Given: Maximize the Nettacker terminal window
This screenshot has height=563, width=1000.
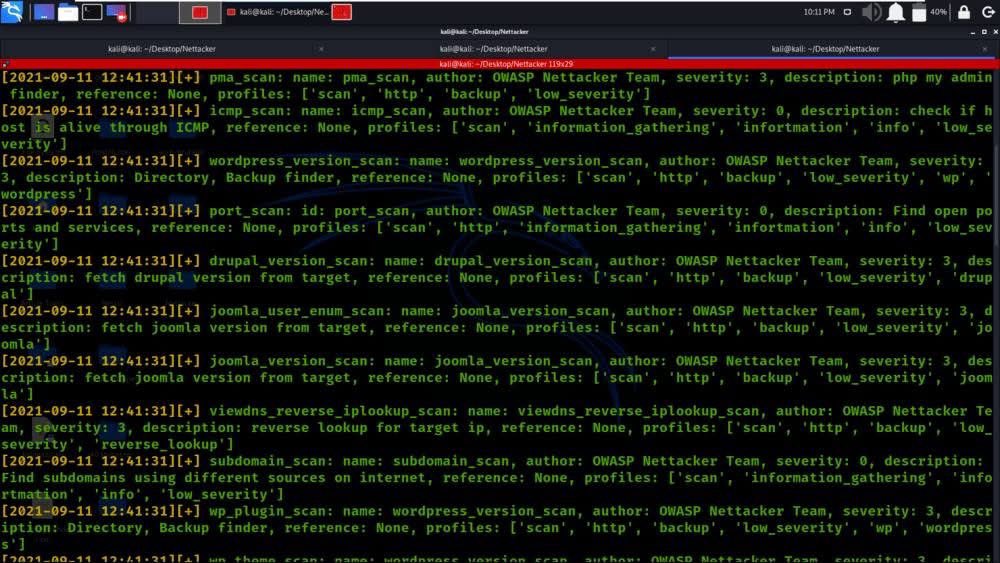Looking at the screenshot, I should point(984,32).
